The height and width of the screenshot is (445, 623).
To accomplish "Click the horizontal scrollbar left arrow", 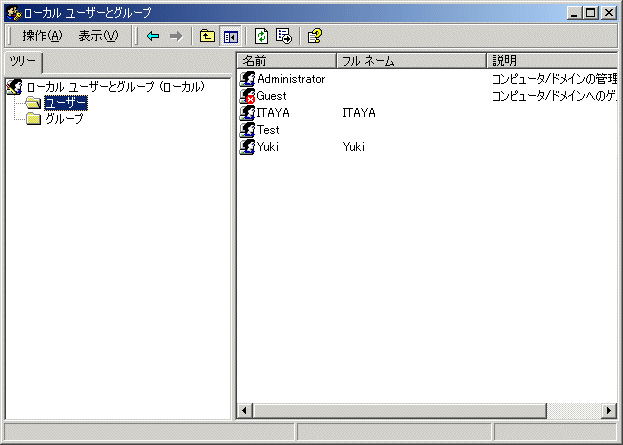I will [x=245, y=410].
